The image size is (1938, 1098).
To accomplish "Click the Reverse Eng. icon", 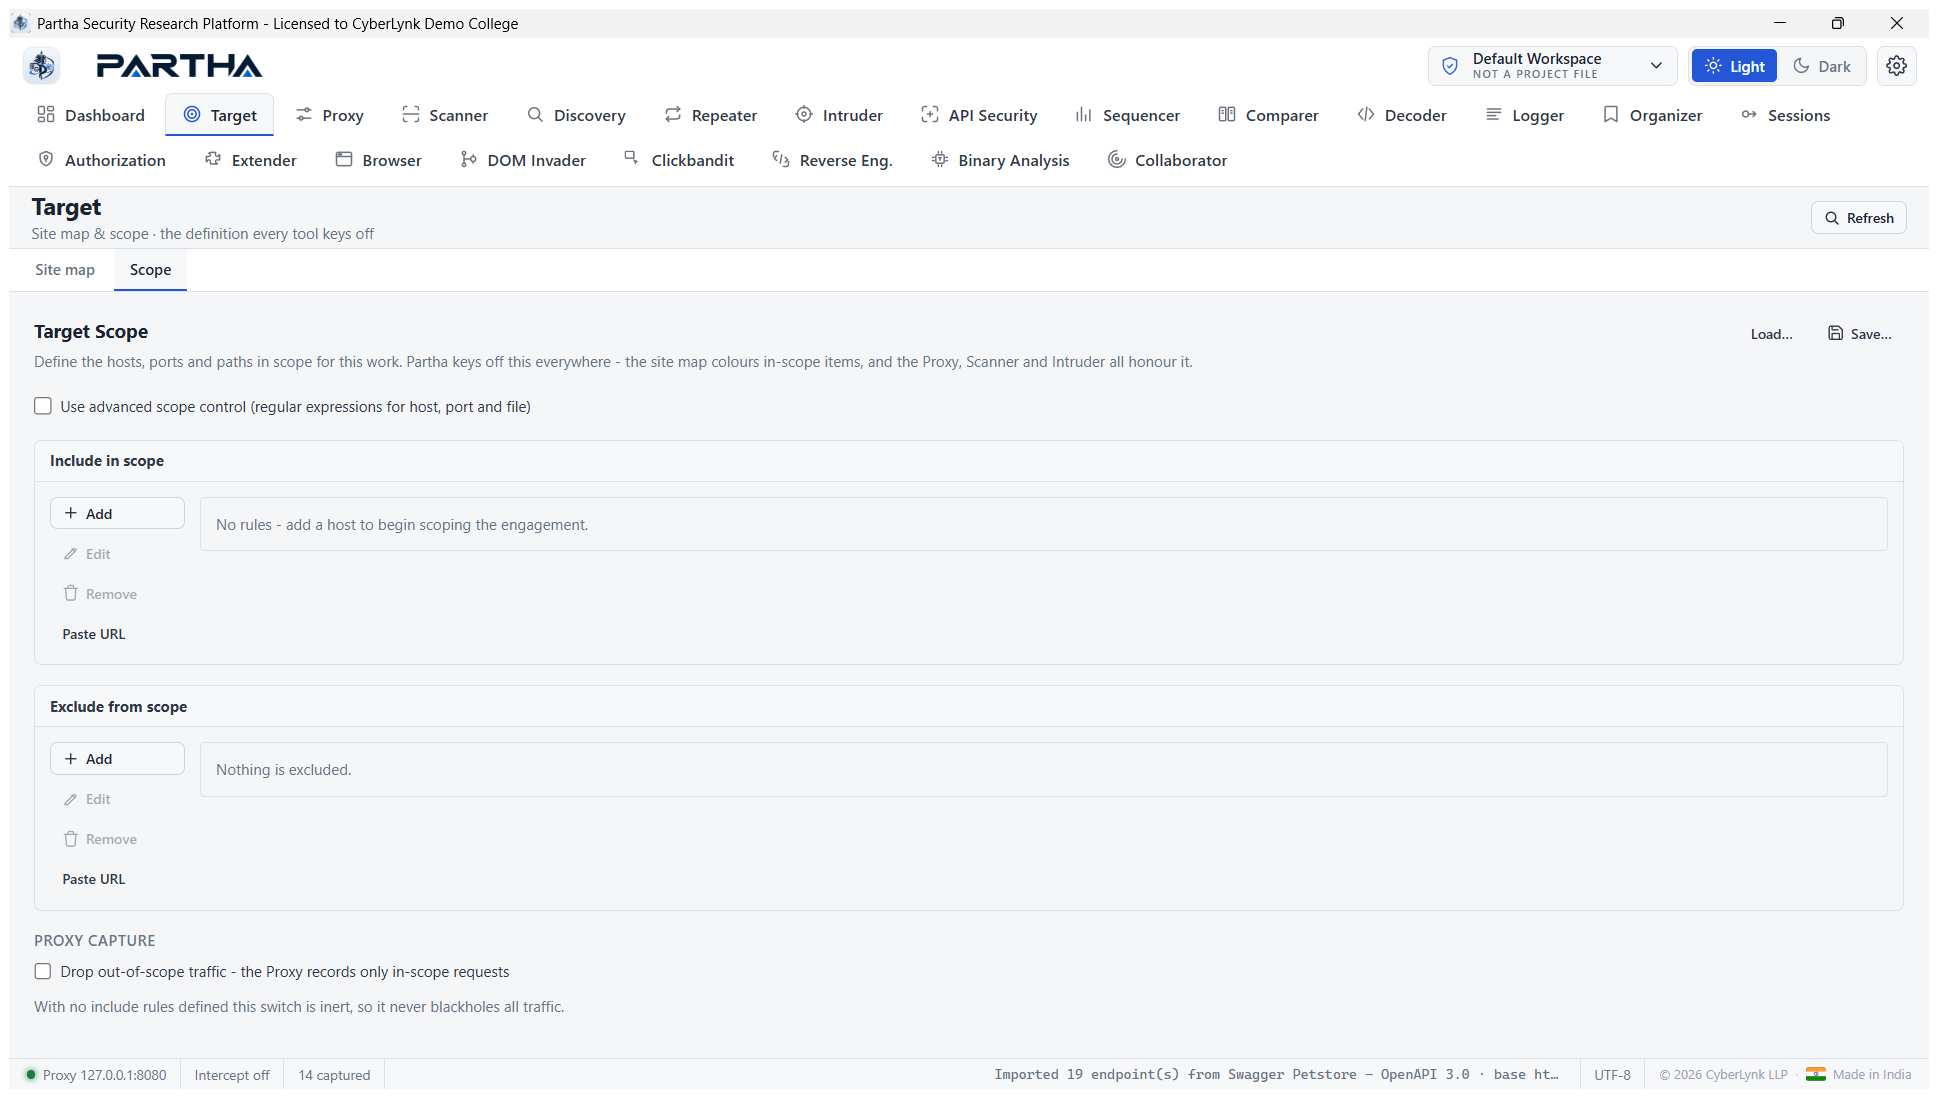I will [781, 159].
